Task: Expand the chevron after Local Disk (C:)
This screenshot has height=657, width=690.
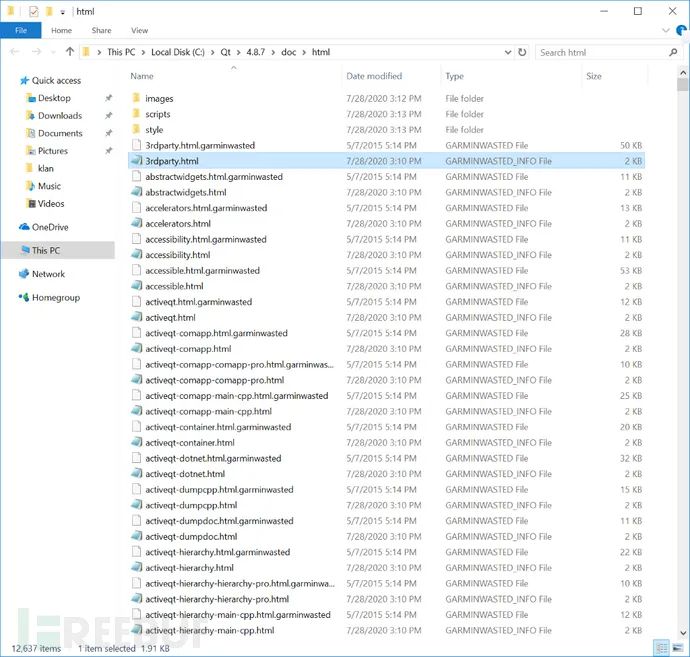Action: (213, 52)
